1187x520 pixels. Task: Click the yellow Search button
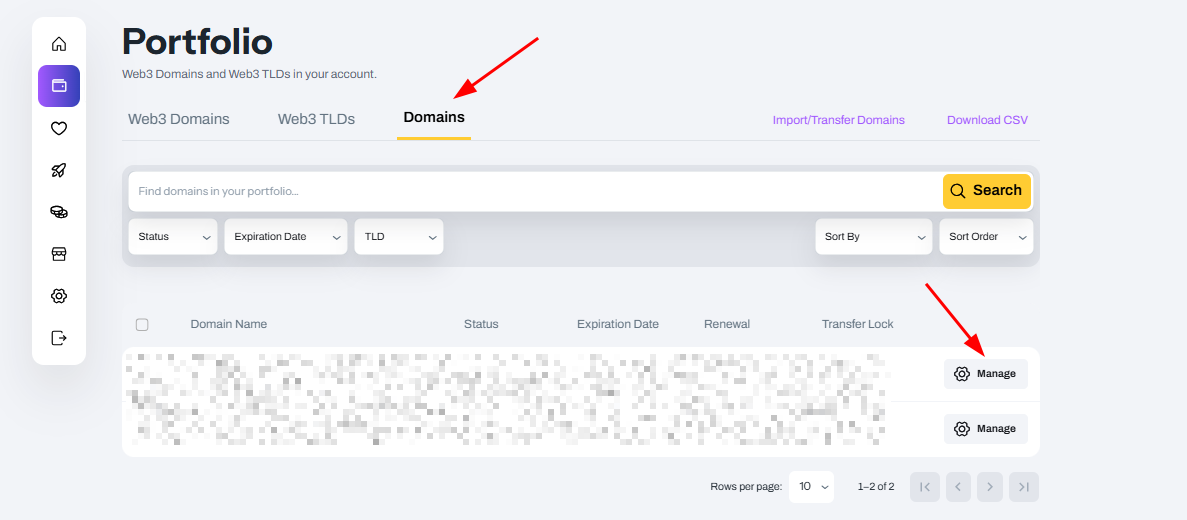(986, 191)
